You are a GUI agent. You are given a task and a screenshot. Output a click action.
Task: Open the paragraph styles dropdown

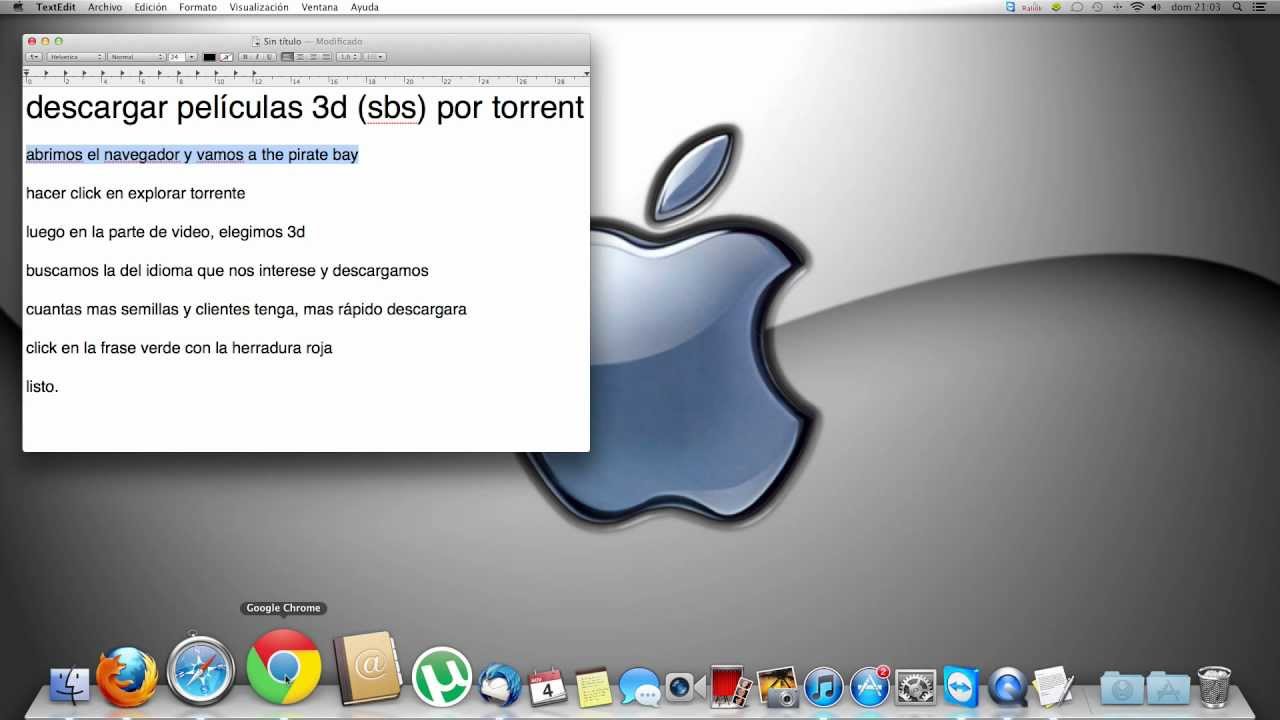34,57
